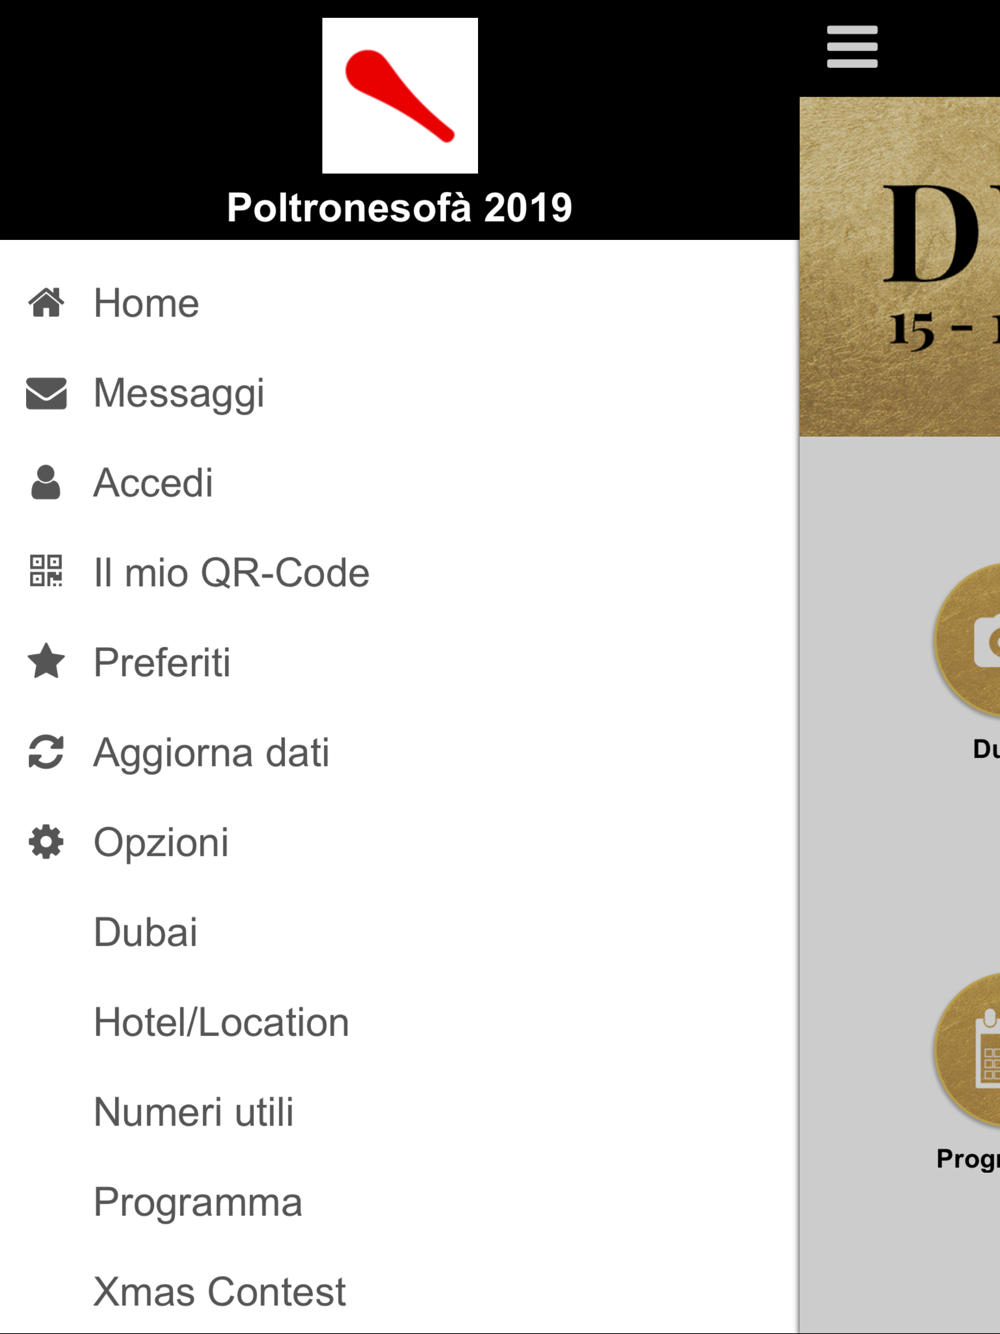Tap the gold event banner image

pos(900,266)
